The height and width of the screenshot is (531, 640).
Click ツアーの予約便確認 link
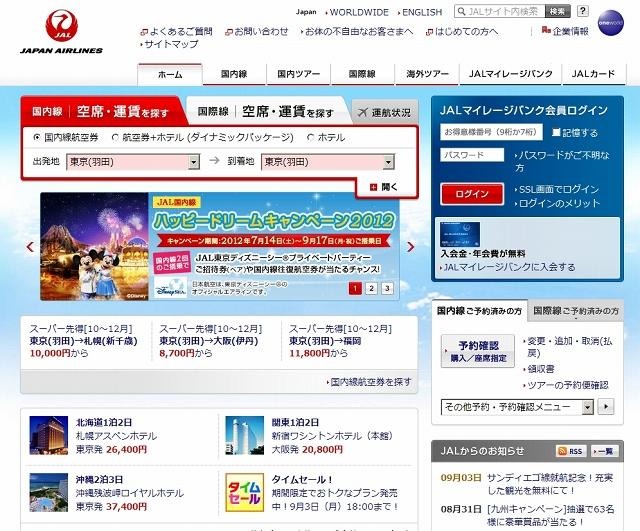pos(566,385)
